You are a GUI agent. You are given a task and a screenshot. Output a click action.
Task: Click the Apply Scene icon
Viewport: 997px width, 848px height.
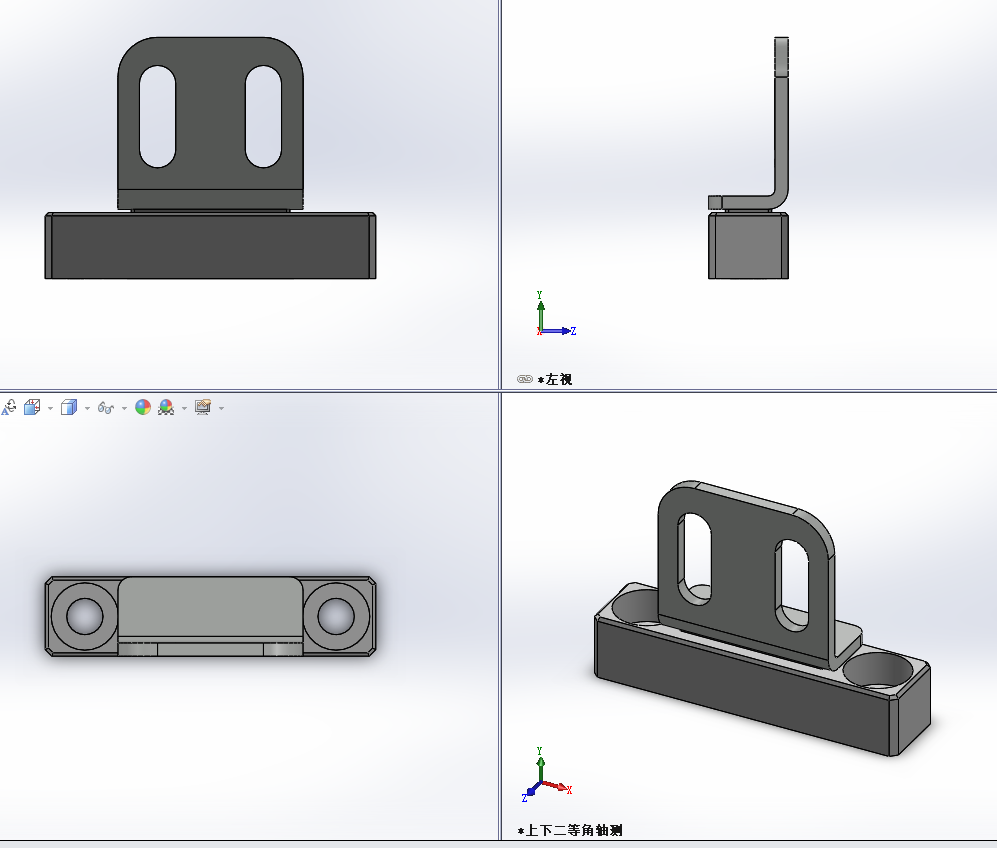click(x=167, y=407)
